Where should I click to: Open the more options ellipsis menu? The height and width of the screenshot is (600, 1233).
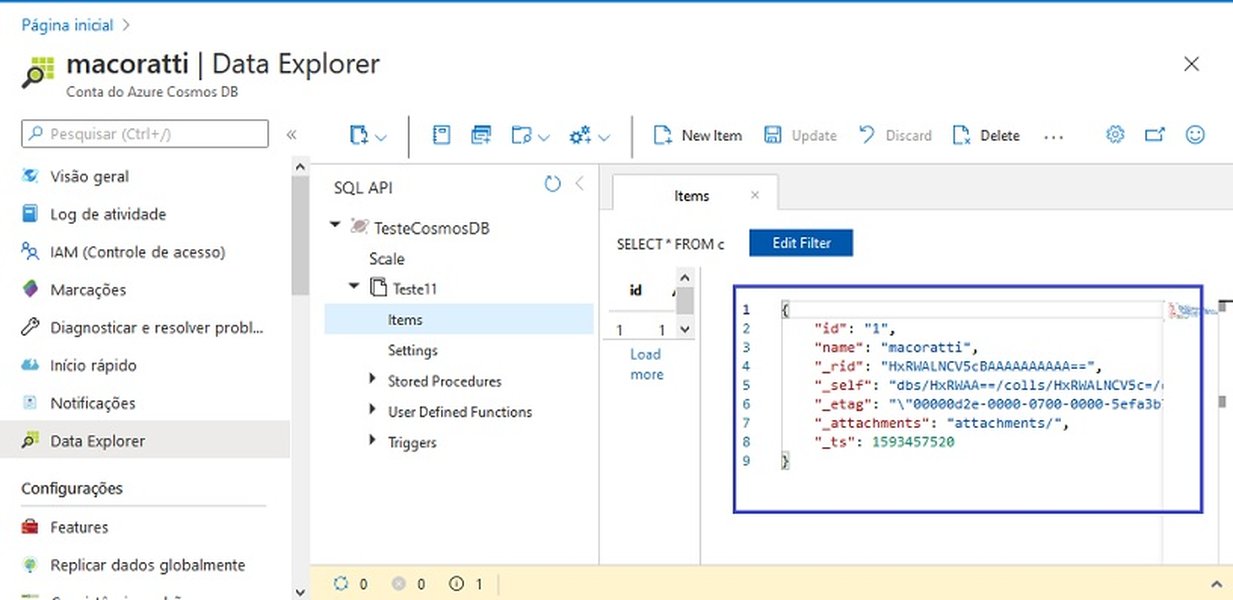click(1053, 136)
